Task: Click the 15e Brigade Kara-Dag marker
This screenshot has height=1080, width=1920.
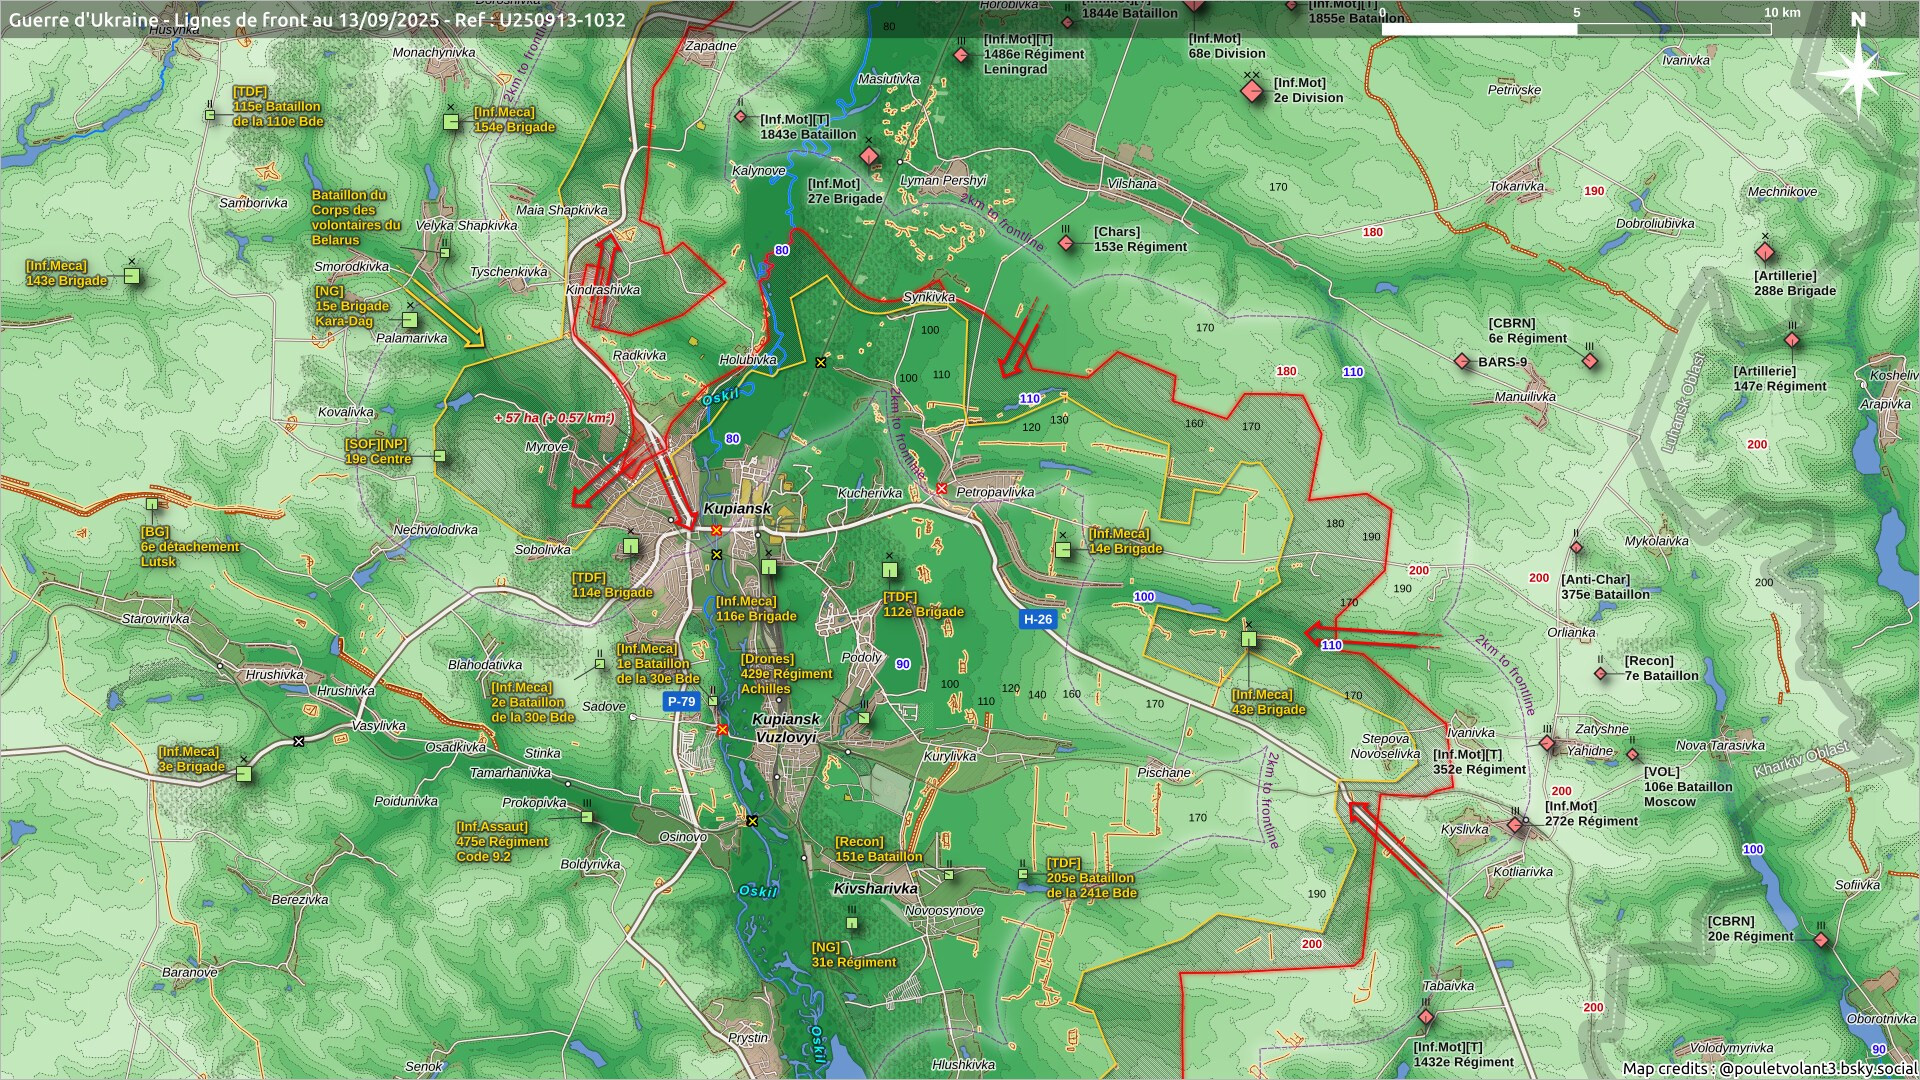Action: [409, 320]
